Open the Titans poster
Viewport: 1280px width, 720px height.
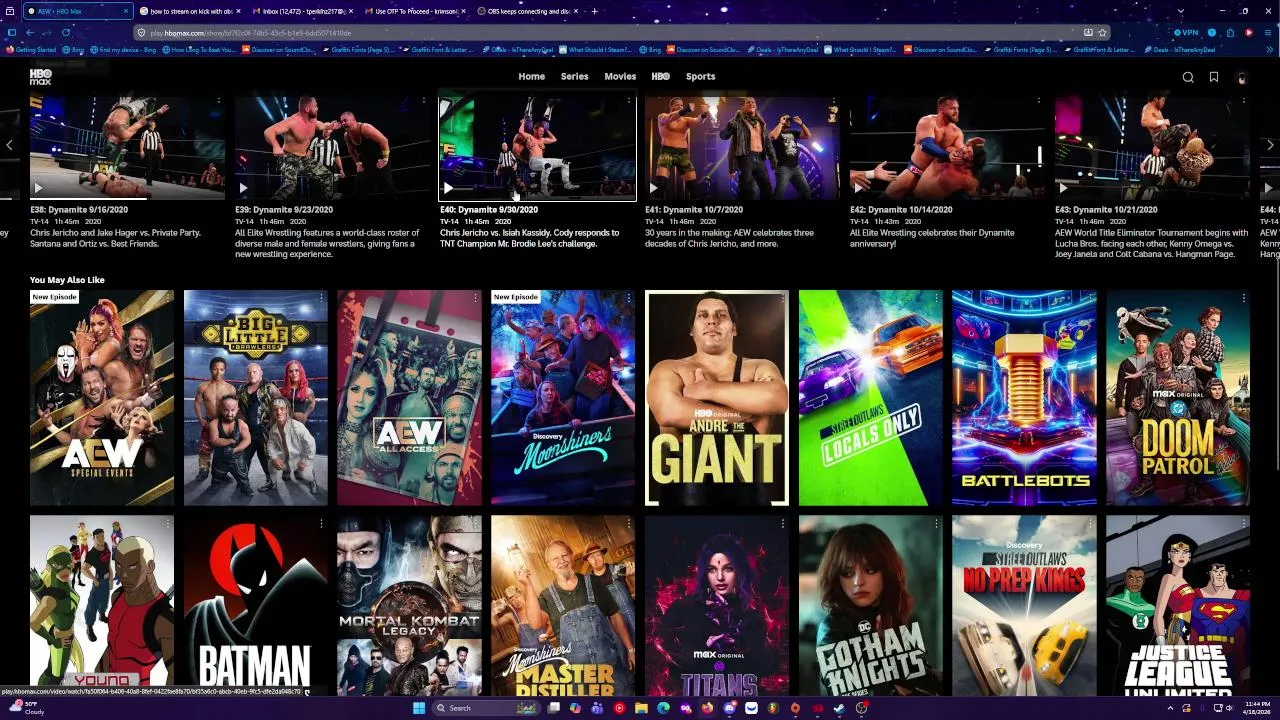pos(717,605)
